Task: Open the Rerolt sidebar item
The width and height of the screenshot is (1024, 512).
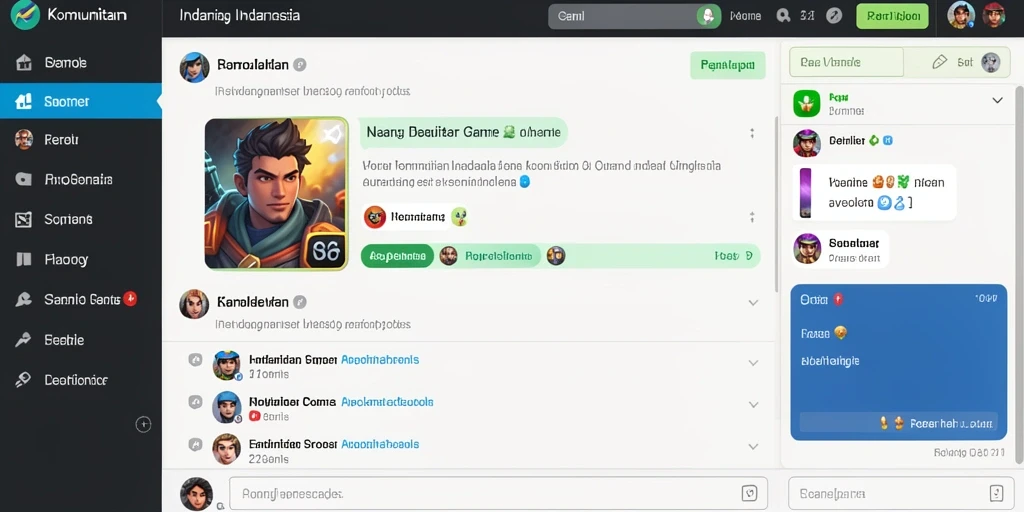Action: pyautogui.click(x=81, y=139)
